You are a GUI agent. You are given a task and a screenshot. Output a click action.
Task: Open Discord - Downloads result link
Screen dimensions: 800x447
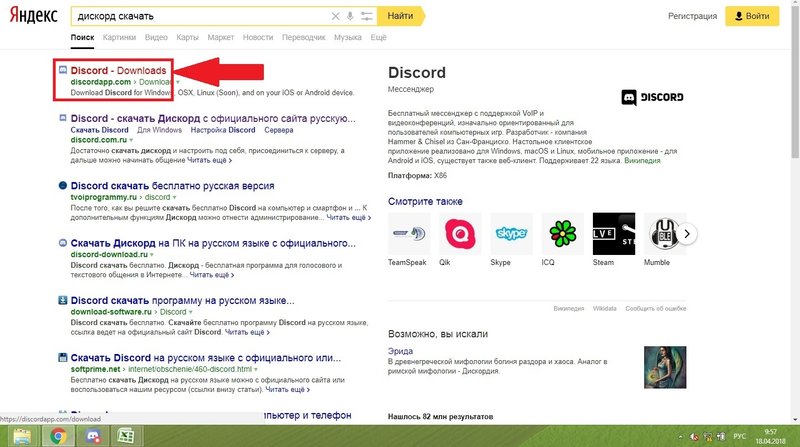click(118, 70)
